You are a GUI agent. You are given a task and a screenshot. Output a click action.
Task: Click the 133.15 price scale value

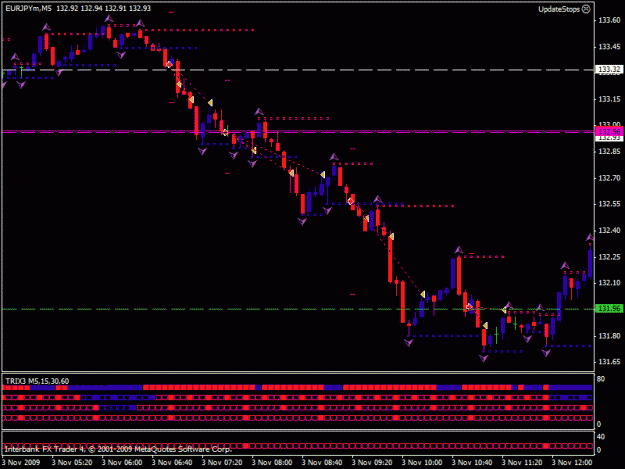click(609, 99)
